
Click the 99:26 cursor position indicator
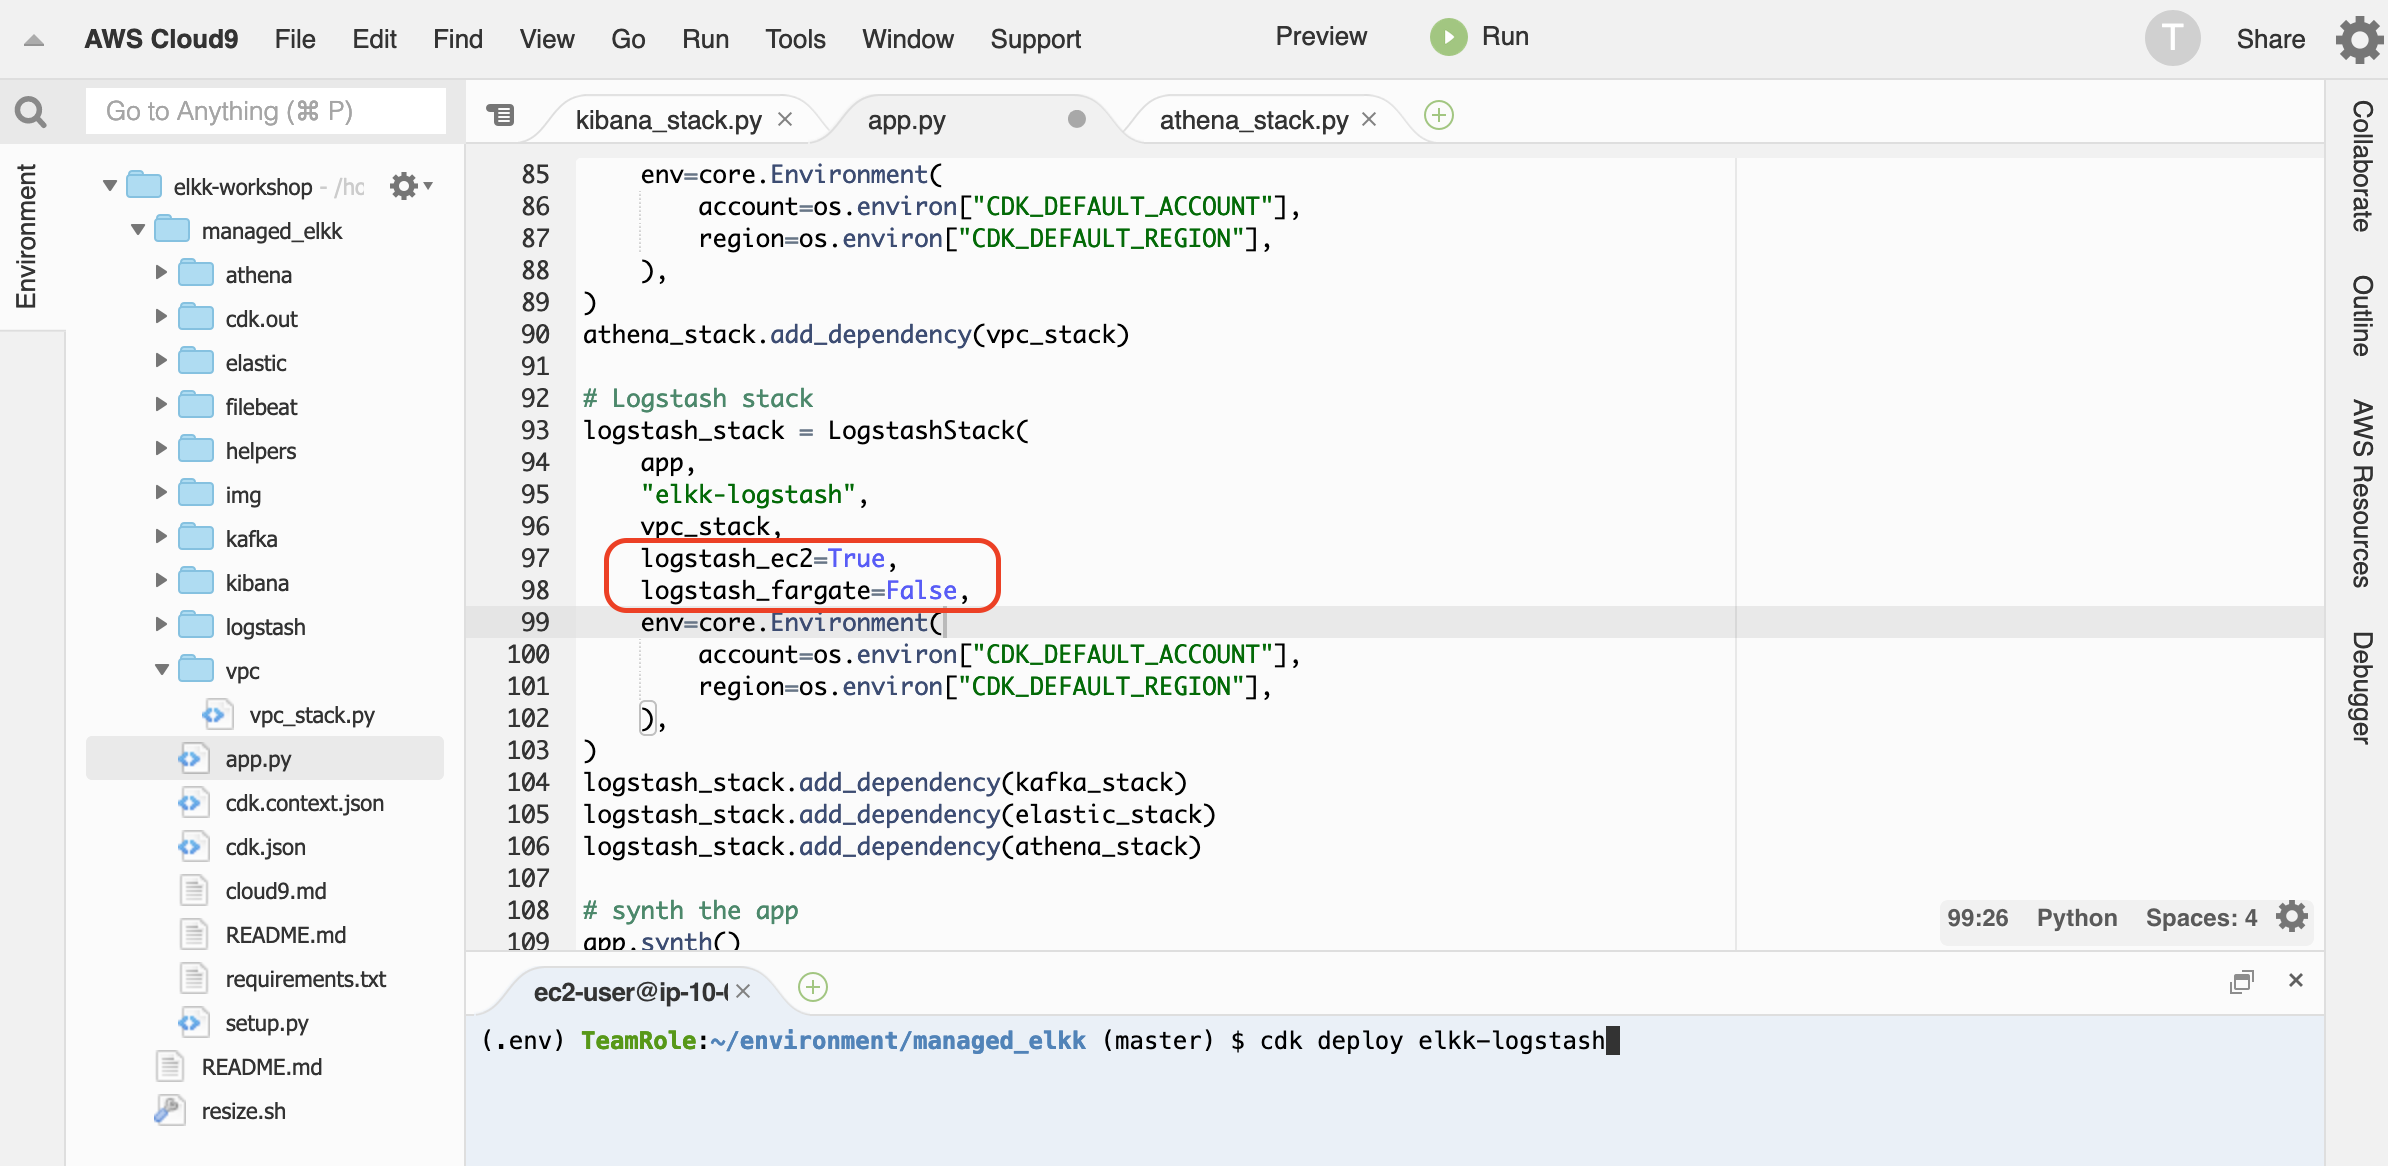pyautogui.click(x=1977, y=918)
